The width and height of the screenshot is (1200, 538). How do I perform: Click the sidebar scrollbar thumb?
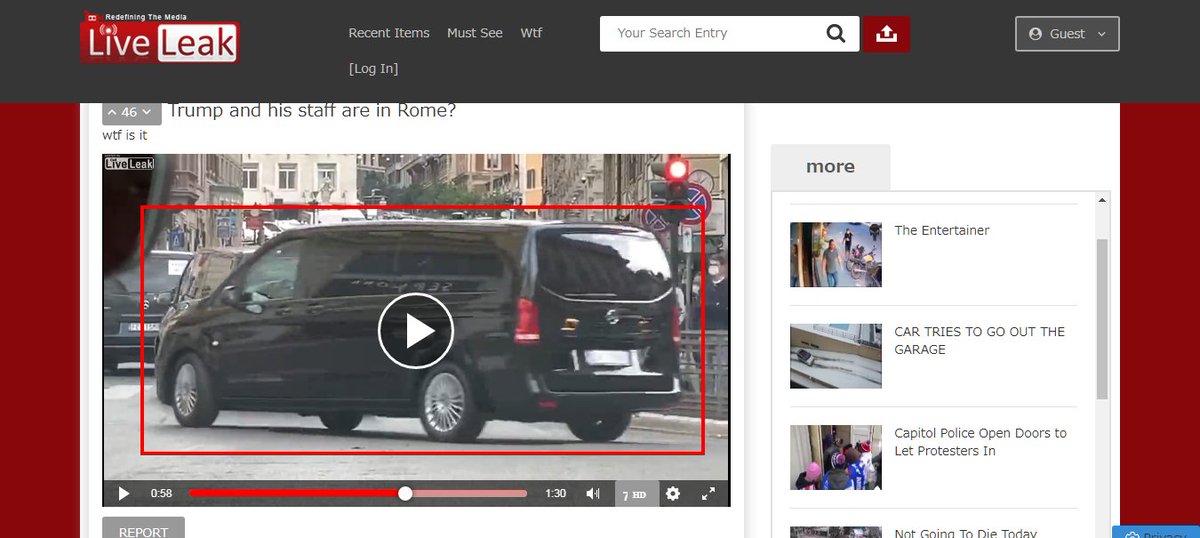point(1102,319)
